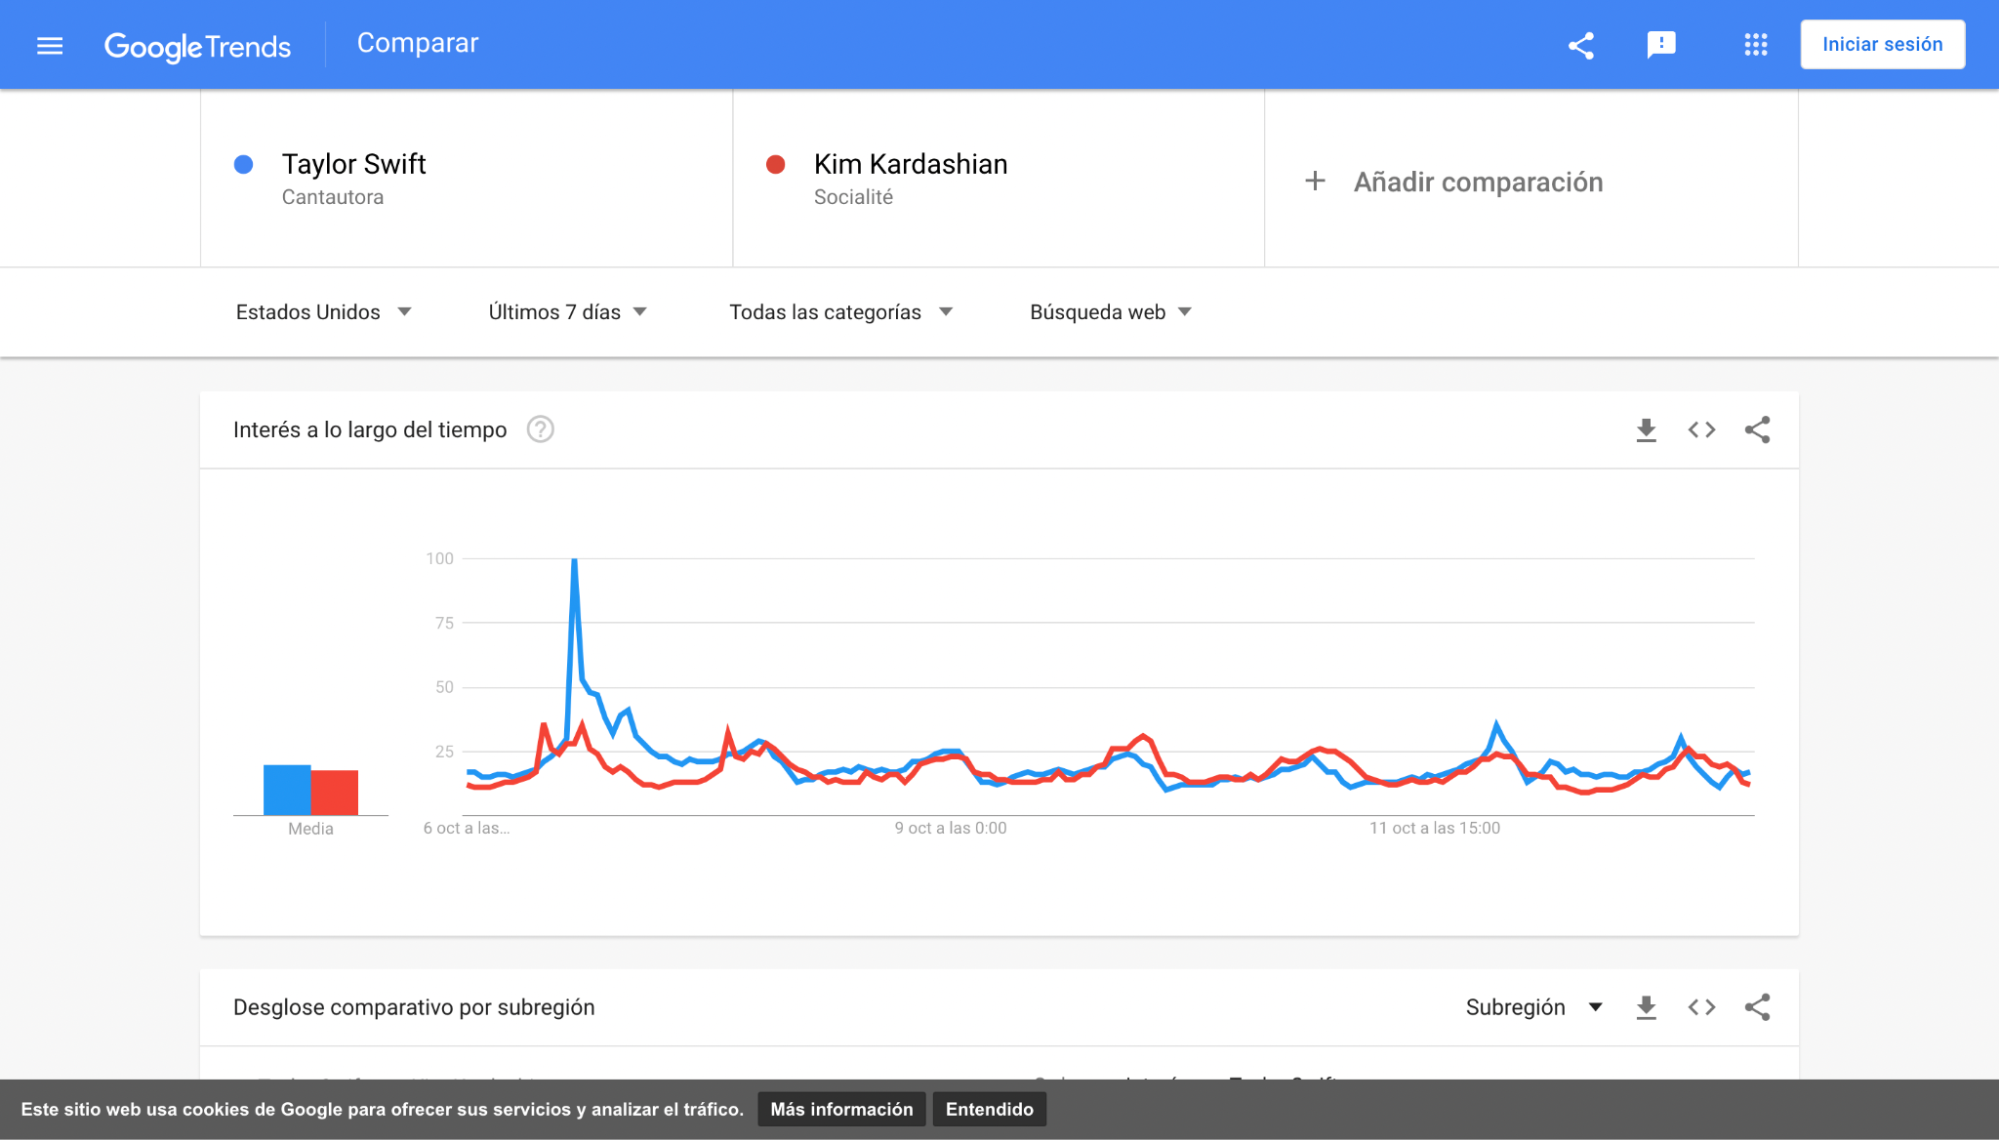
Task: Open the Todas las categorías dropdown
Action: click(840, 312)
